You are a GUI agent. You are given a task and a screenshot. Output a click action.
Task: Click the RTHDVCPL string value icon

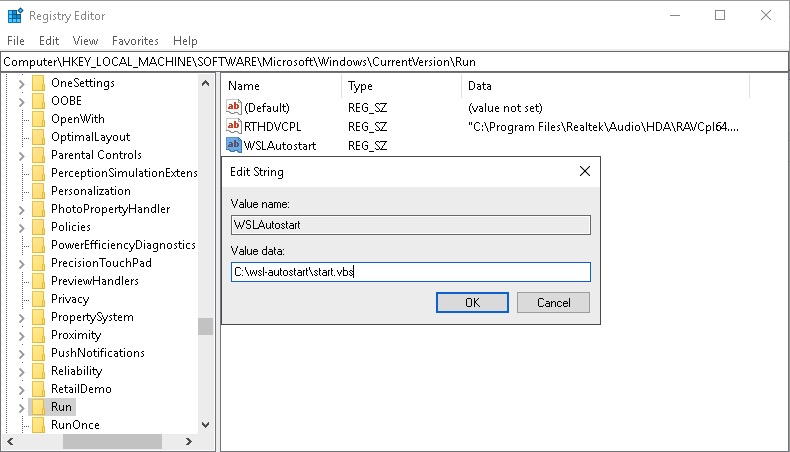point(233,126)
